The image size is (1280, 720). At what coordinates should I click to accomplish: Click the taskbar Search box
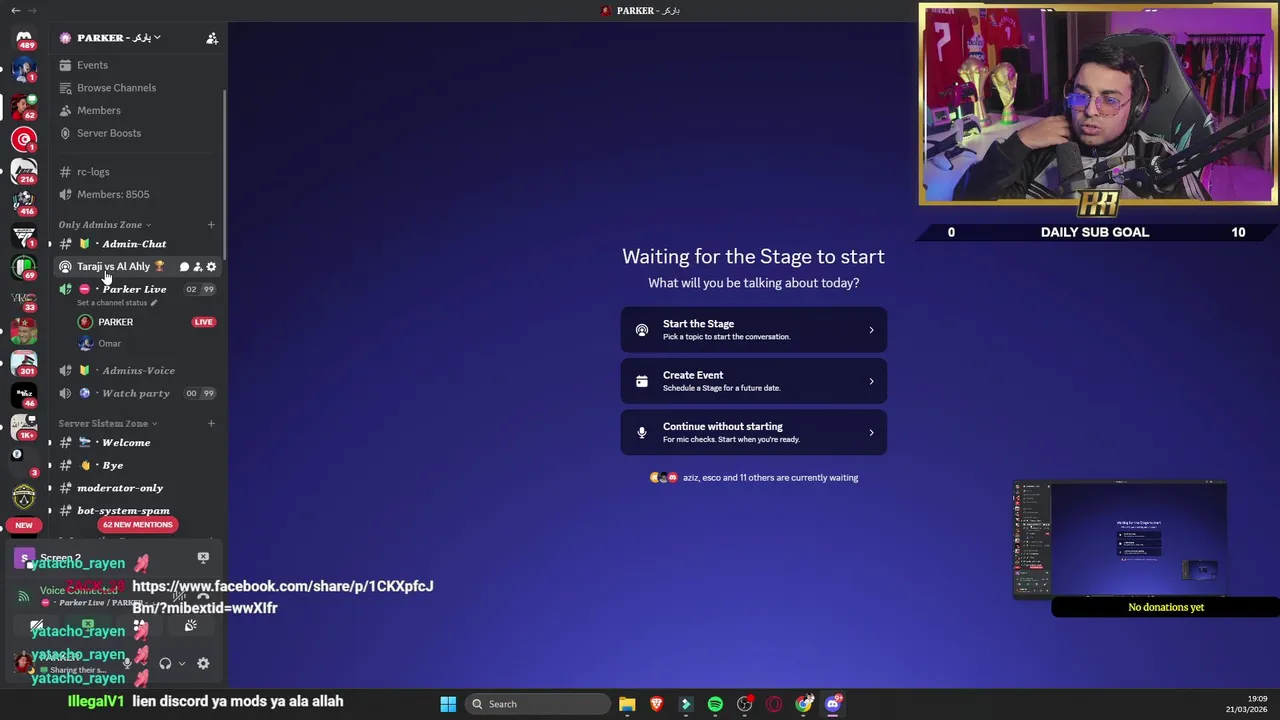point(540,704)
